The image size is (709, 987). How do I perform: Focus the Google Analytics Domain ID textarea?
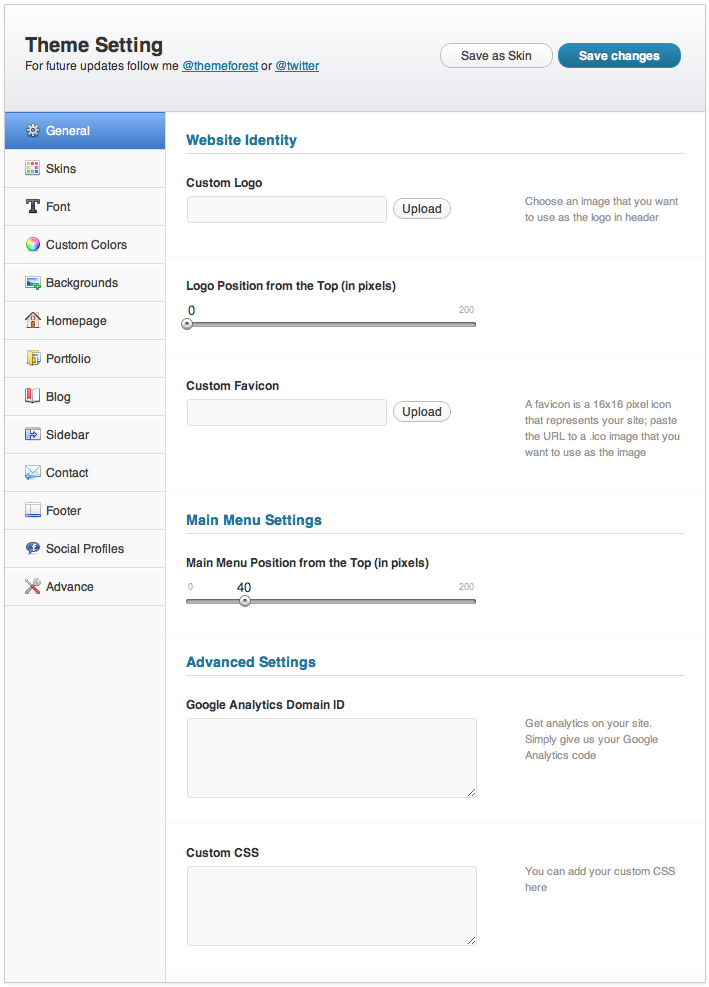(x=332, y=758)
